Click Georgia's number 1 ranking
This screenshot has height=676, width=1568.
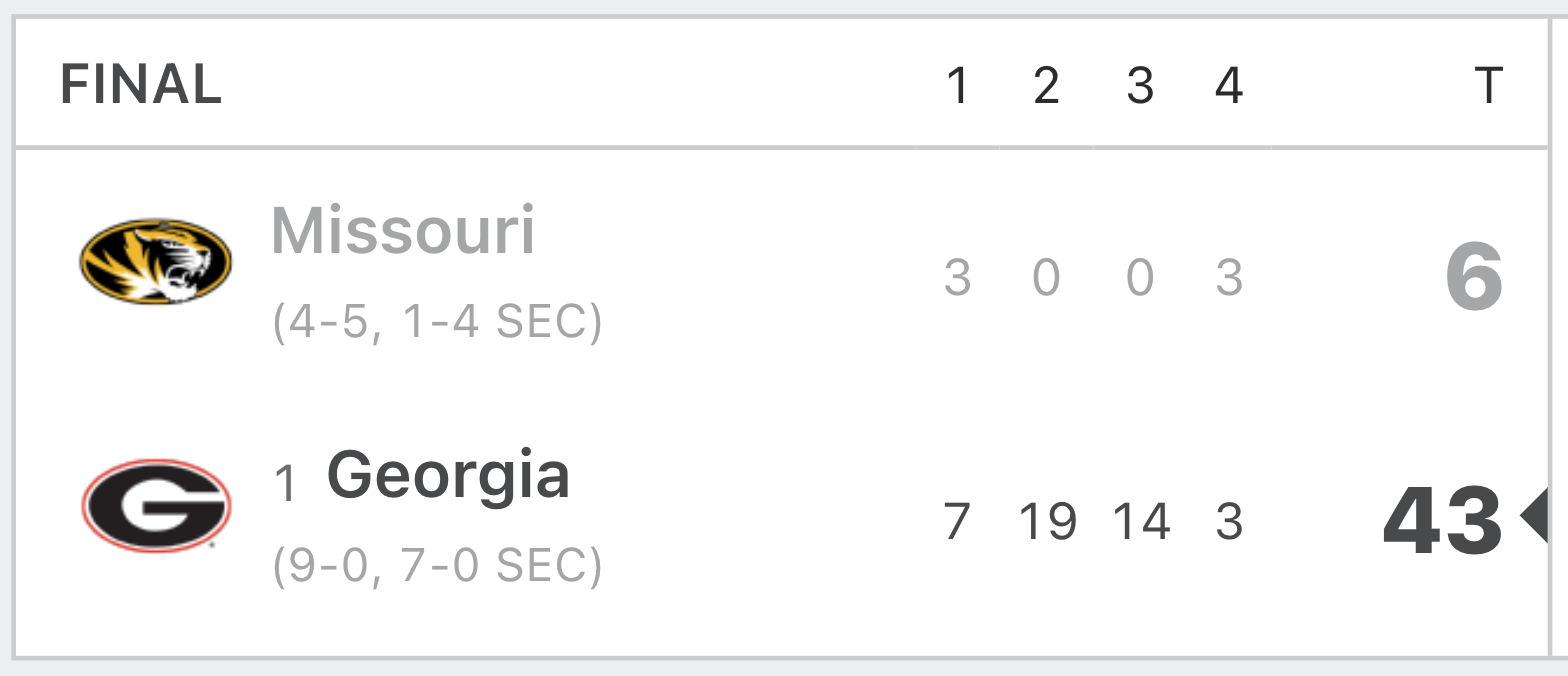tap(287, 484)
